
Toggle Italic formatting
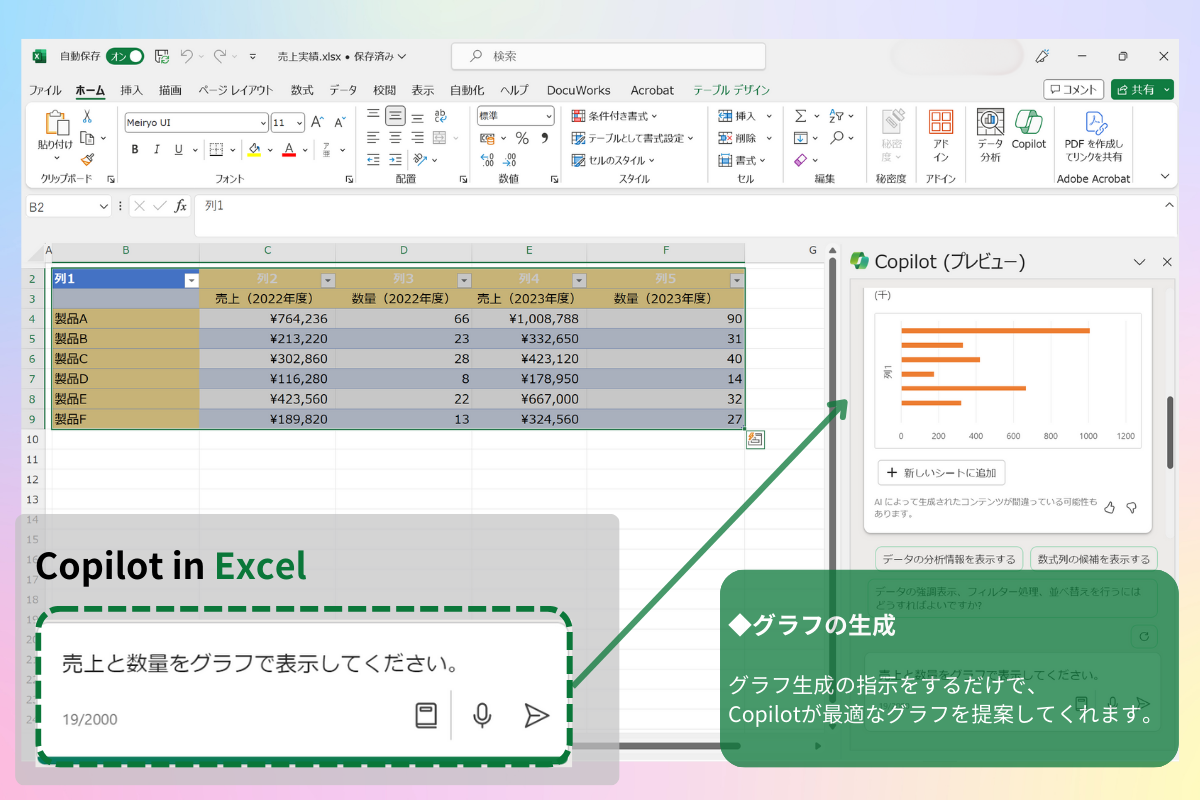tap(157, 150)
